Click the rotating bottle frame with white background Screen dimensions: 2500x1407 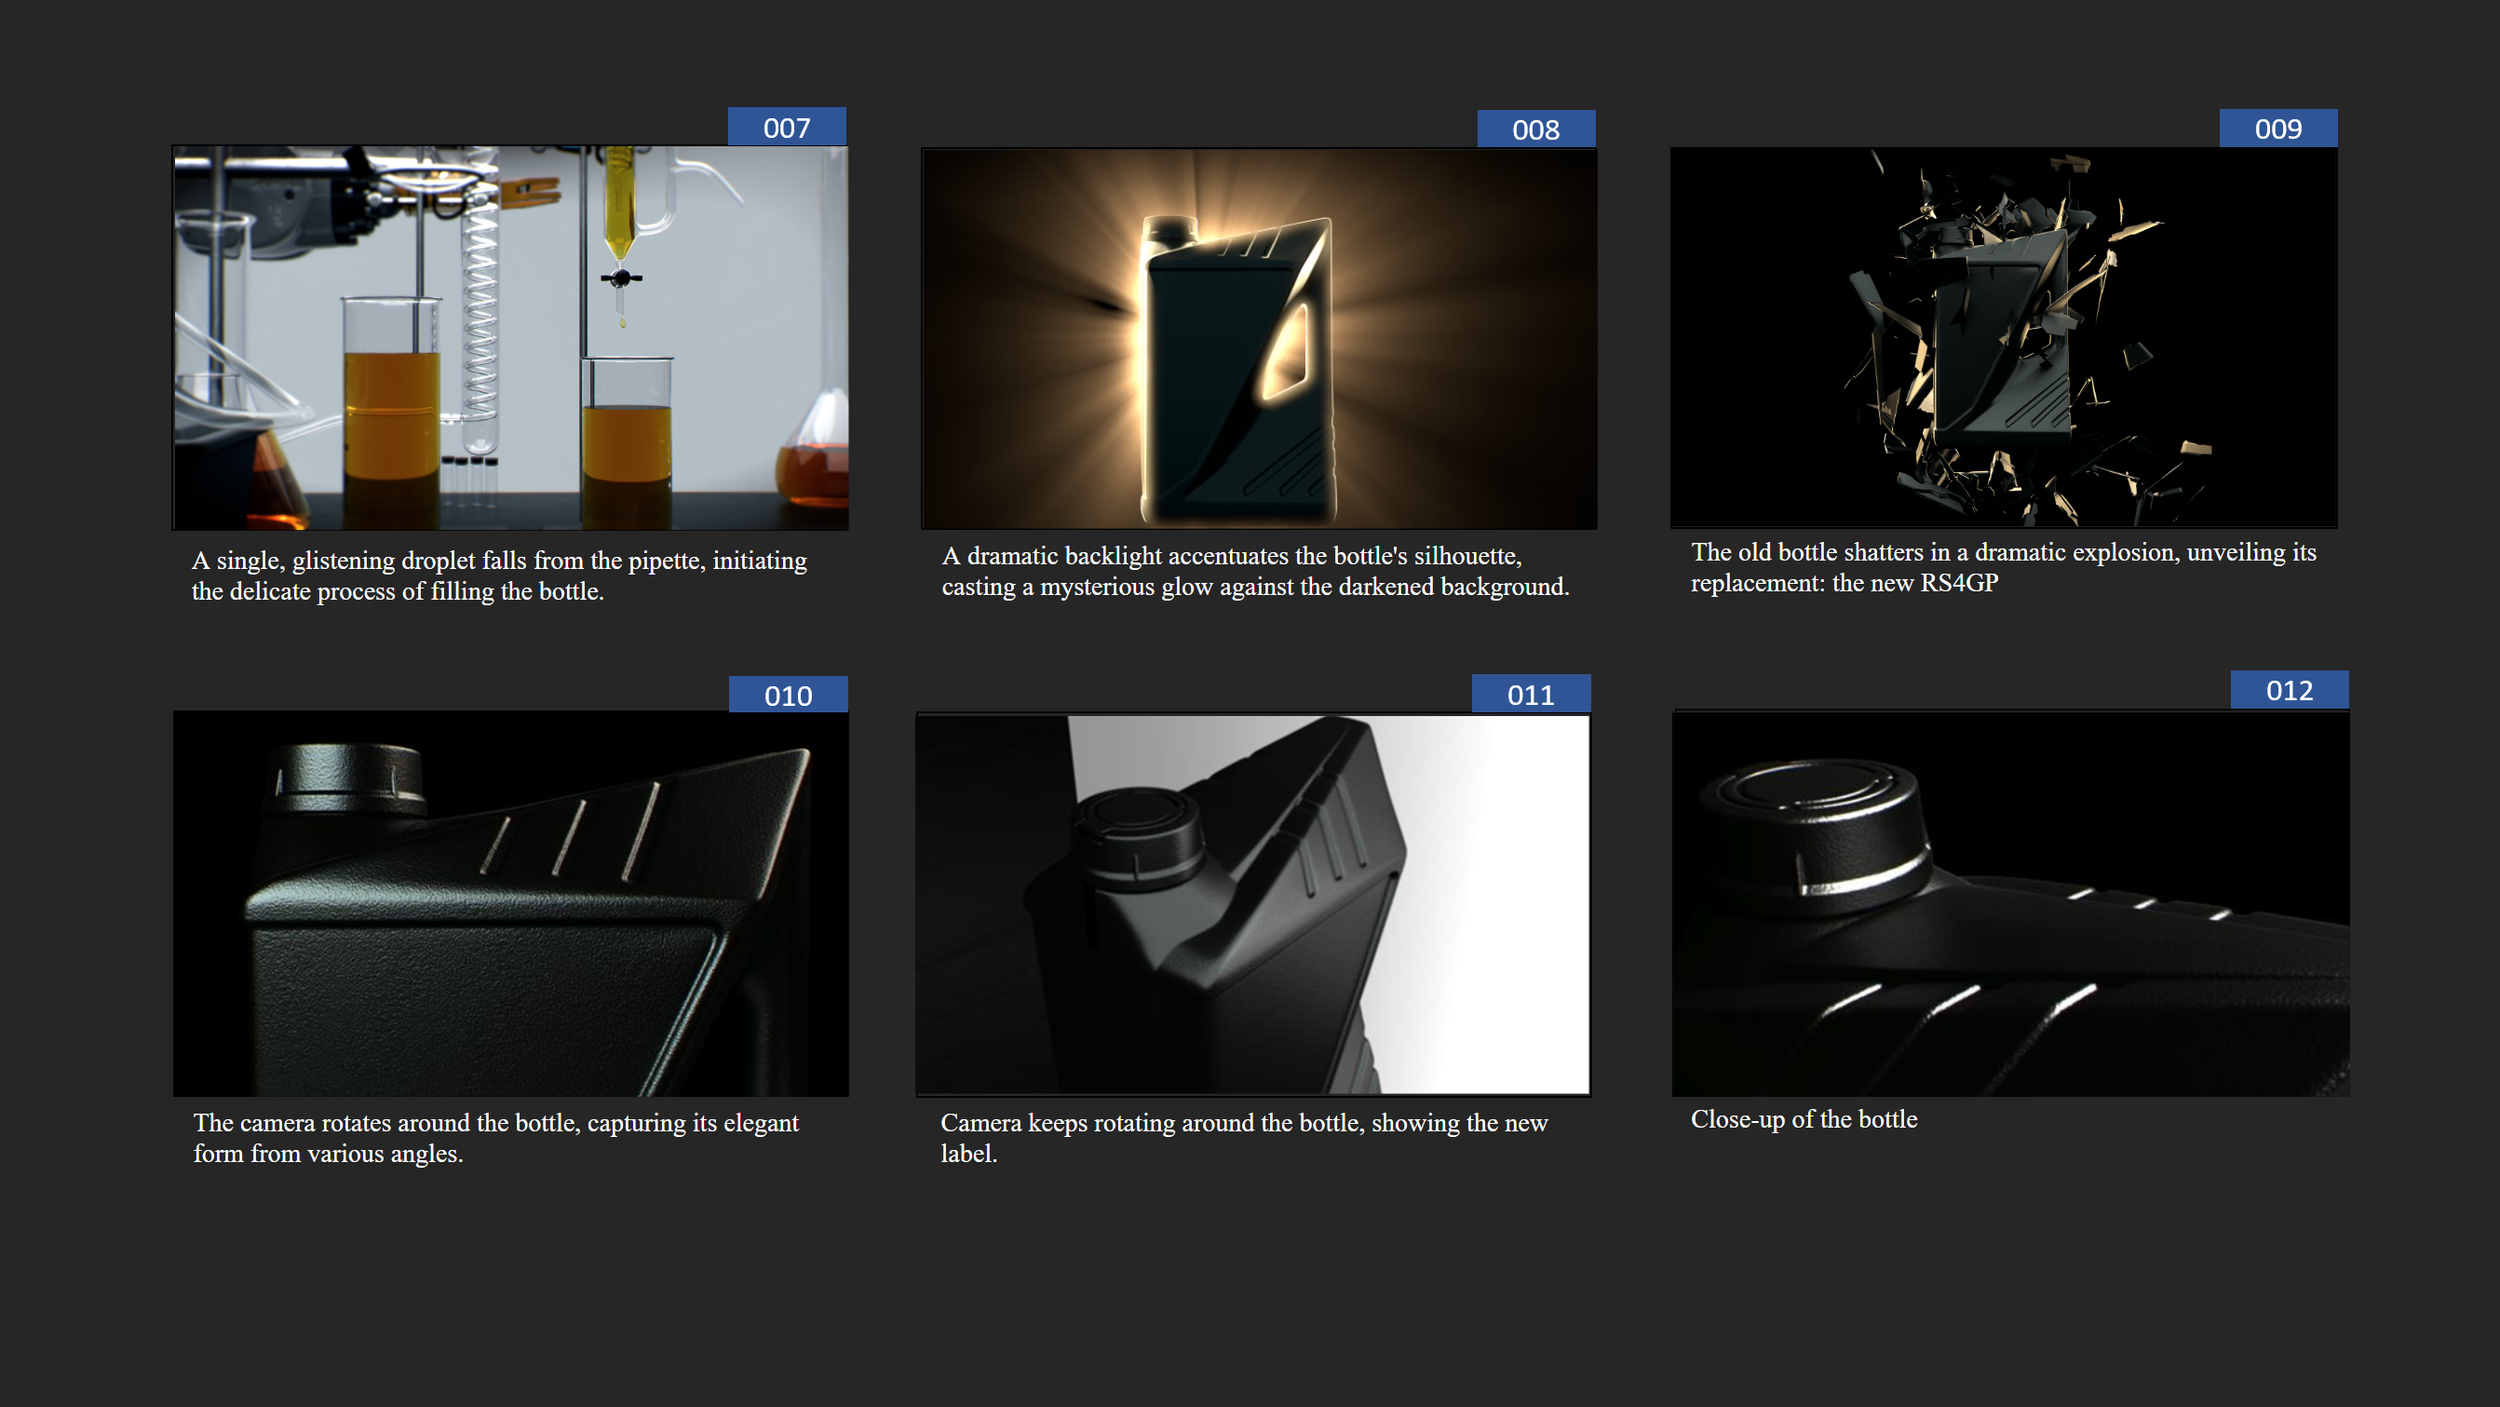click(x=1253, y=904)
